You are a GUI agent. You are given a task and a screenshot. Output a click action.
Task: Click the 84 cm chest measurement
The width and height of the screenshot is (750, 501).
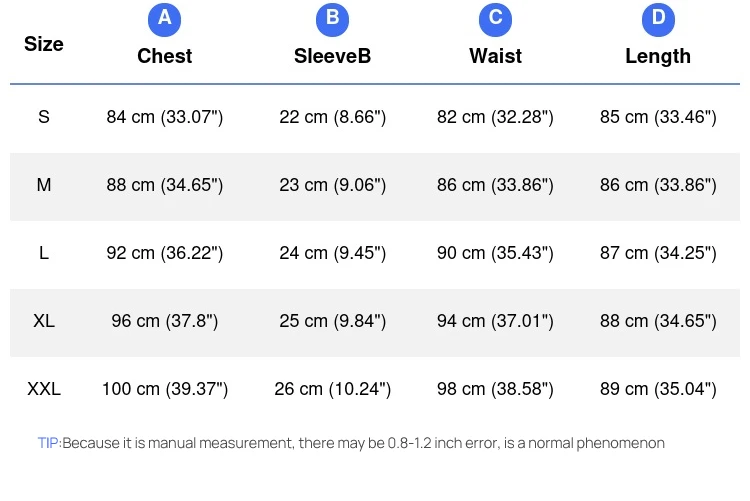(165, 117)
